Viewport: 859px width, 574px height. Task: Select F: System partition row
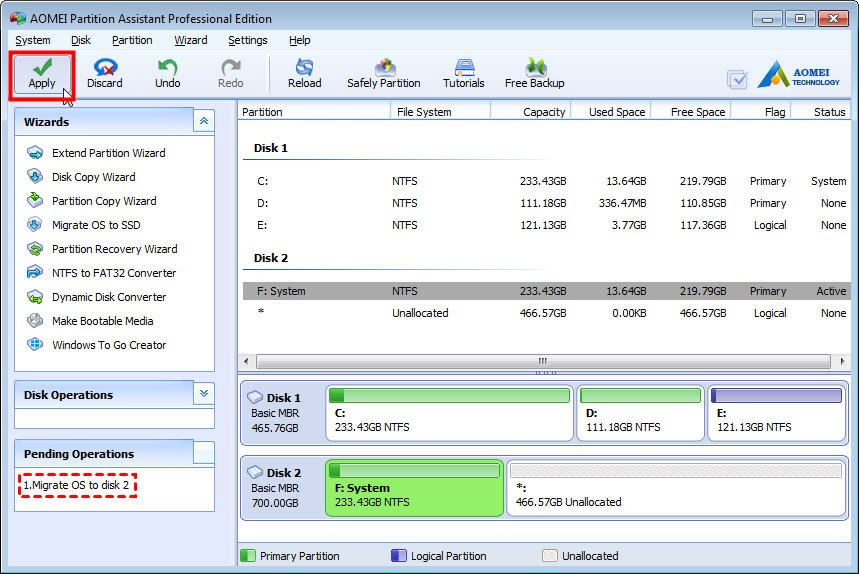pos(547,291)
